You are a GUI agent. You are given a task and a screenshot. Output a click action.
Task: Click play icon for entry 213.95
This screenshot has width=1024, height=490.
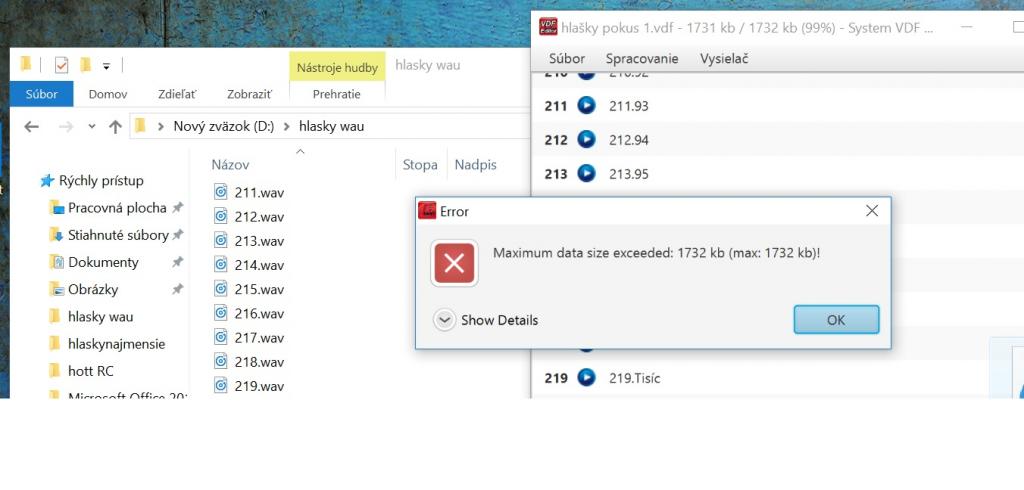(x=586, y=173)
